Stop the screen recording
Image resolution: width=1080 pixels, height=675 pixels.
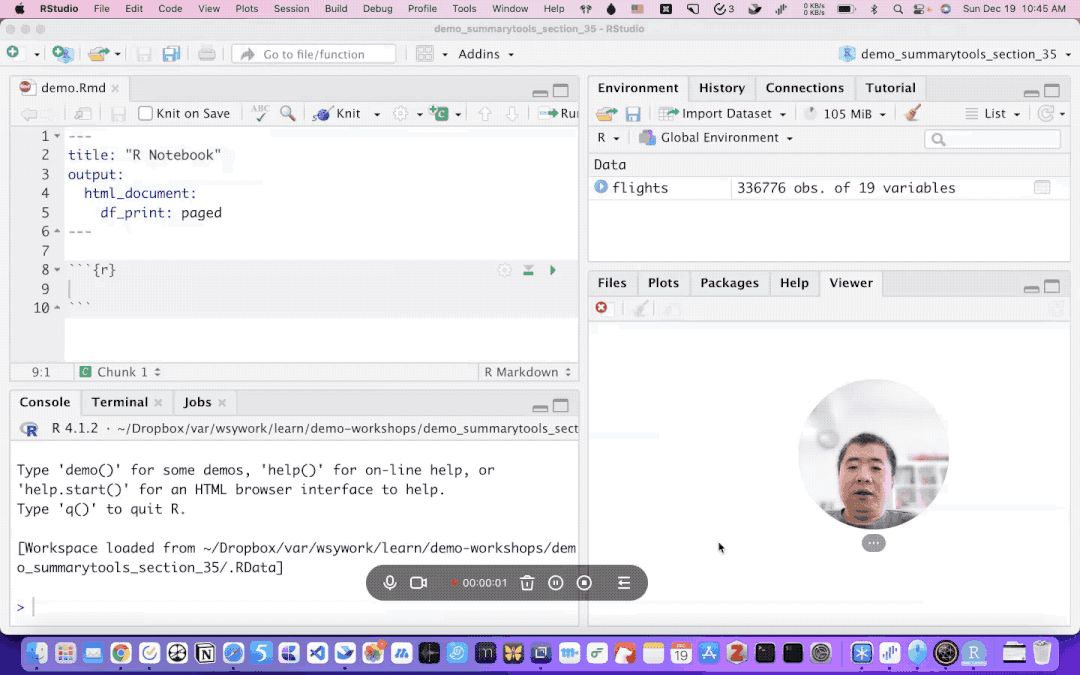point(584,583)
